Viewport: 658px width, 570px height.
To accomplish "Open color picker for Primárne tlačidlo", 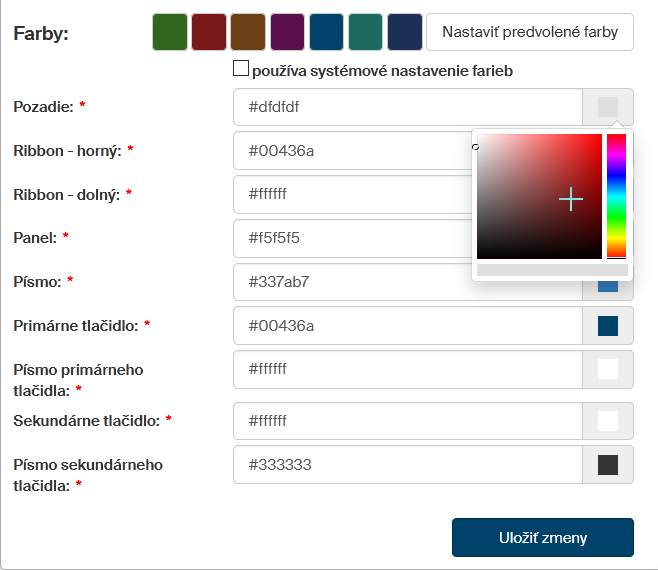I will (607, 326).
